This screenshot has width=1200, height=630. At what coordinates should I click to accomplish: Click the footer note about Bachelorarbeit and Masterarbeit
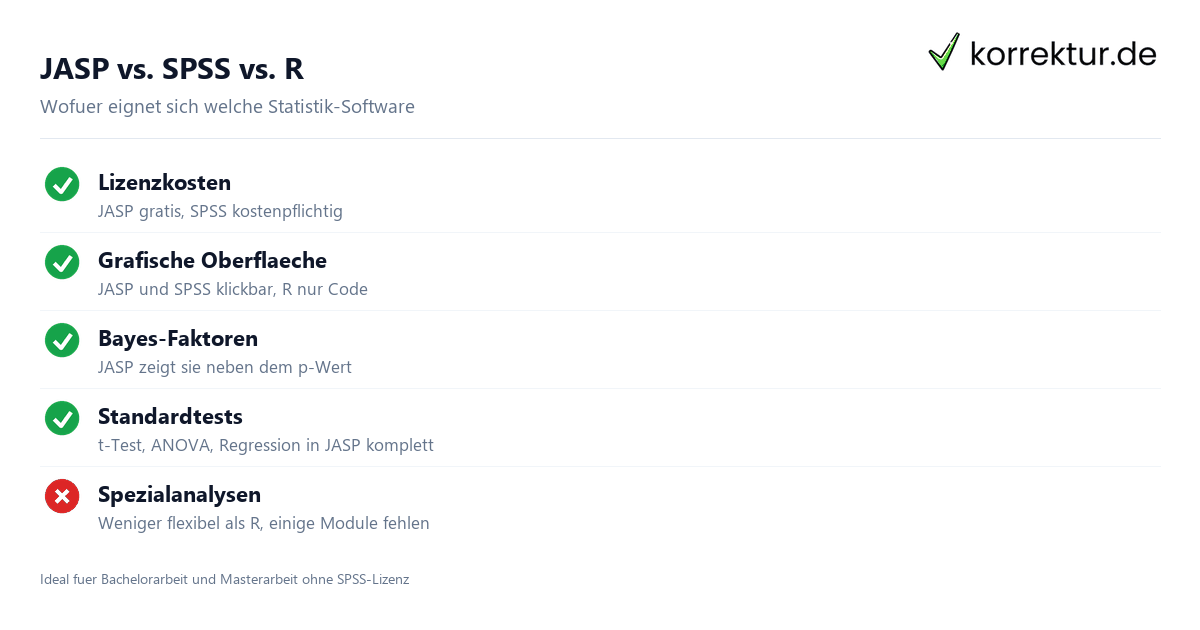coord(225,579)
